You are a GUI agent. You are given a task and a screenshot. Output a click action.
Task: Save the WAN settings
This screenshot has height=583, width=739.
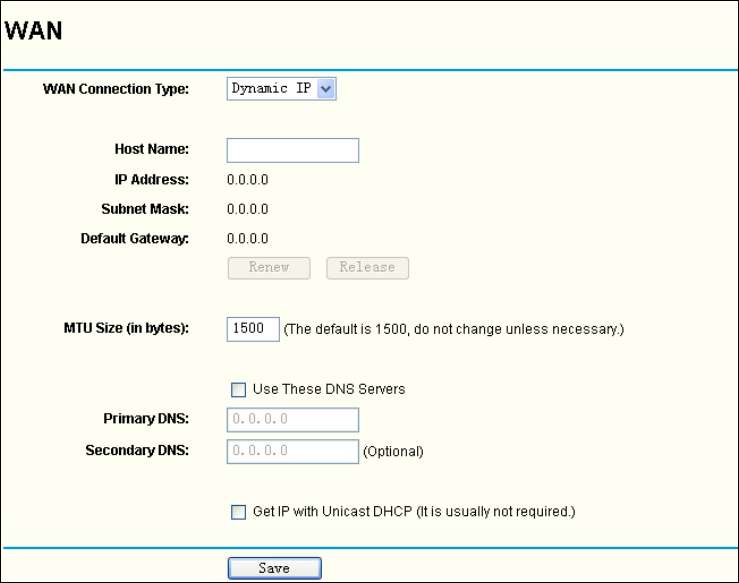coord(275,568)
